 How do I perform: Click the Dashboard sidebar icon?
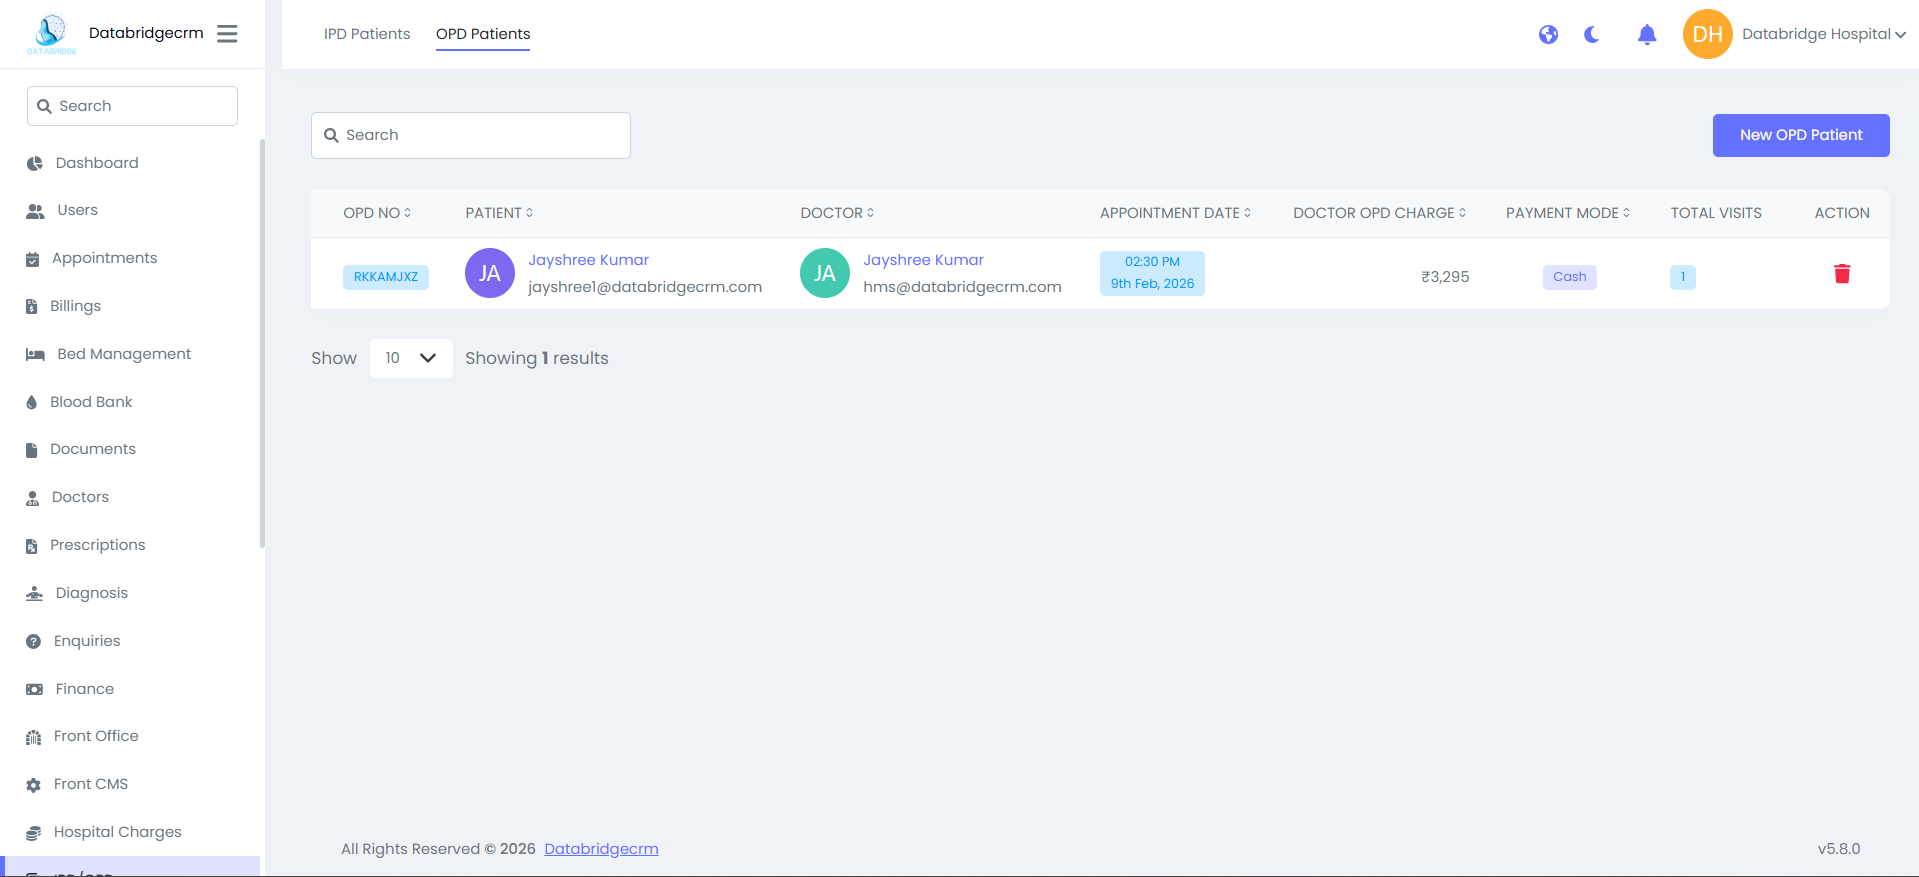pos(35,163)
